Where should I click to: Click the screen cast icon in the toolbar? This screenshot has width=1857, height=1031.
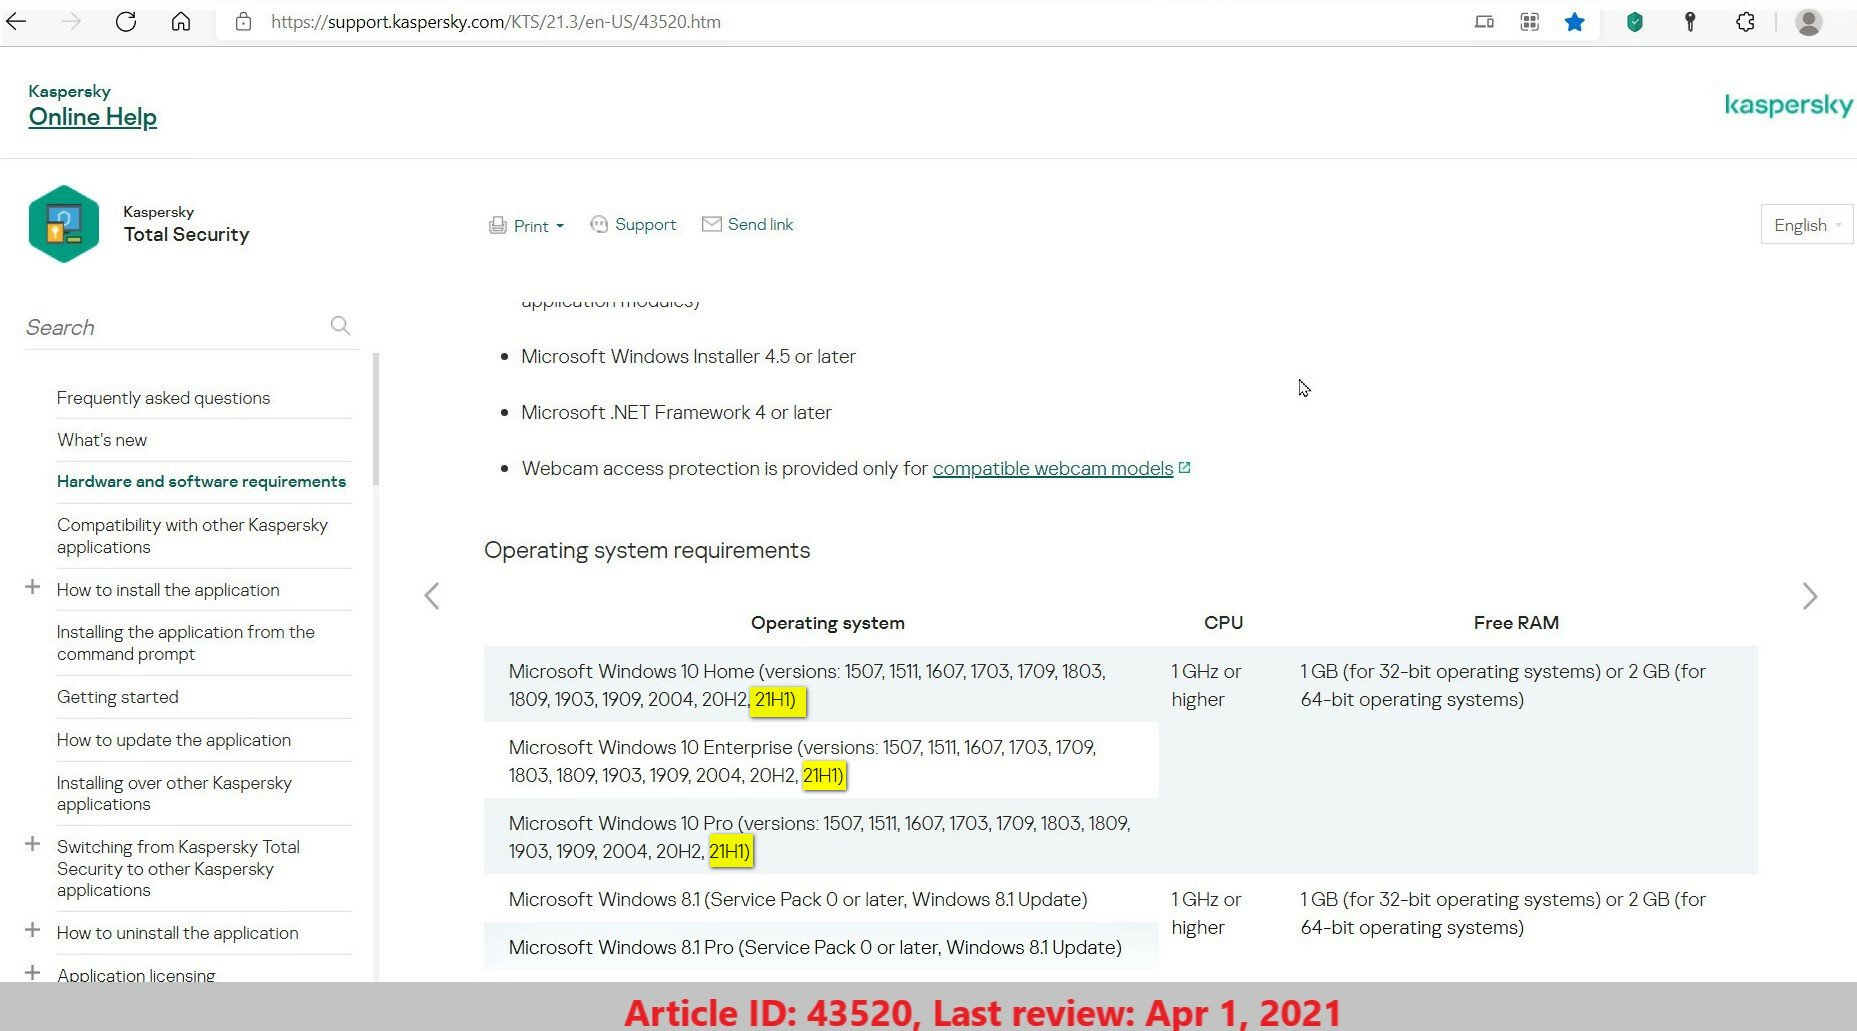pos(1485,22)
